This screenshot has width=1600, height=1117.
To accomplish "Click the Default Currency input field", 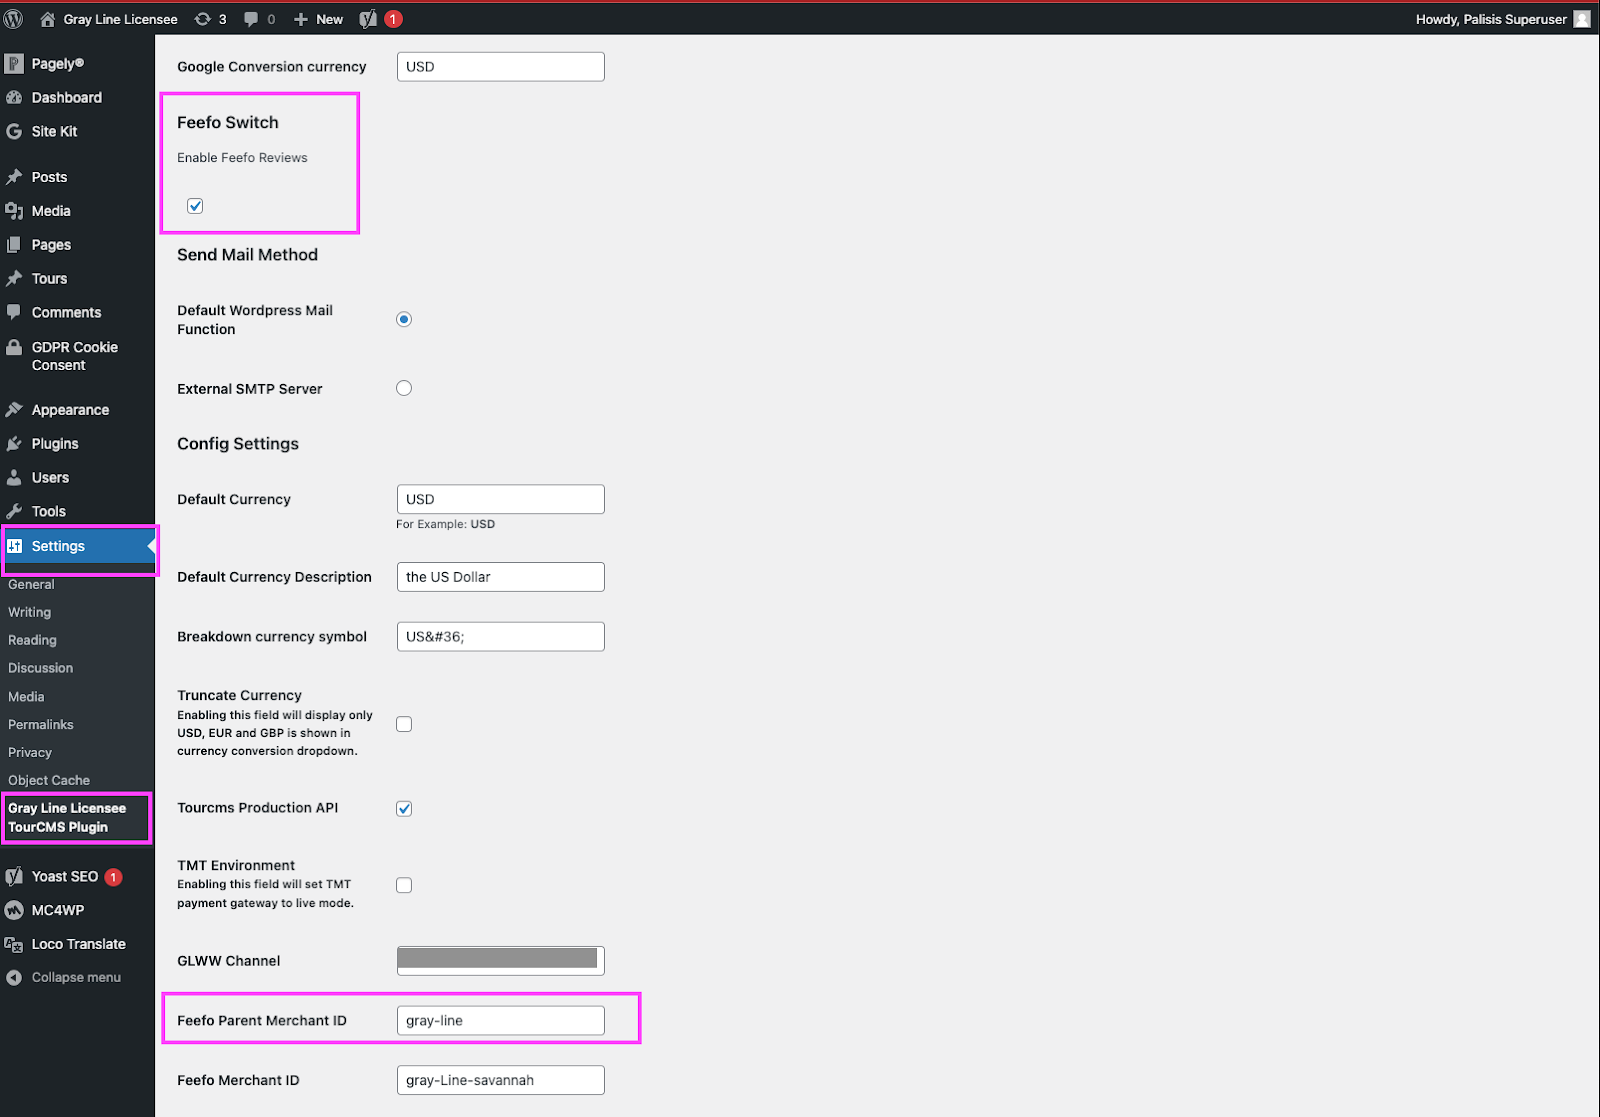I will (x=501, y=499).
